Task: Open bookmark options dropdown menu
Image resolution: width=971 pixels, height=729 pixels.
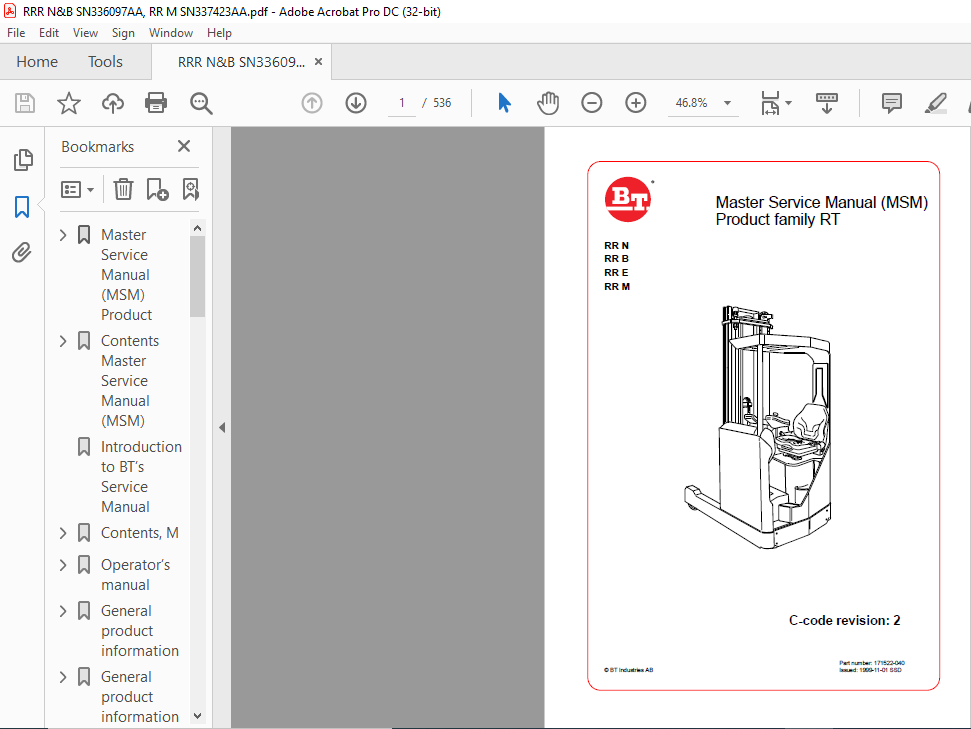Action: click(x=77, y=190)
